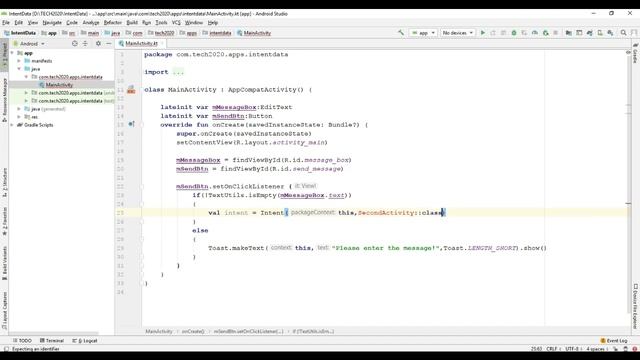The image size is (640, 360).
Task: Toggle the Layout Captures side tab
Action: [x=4, y=311]
